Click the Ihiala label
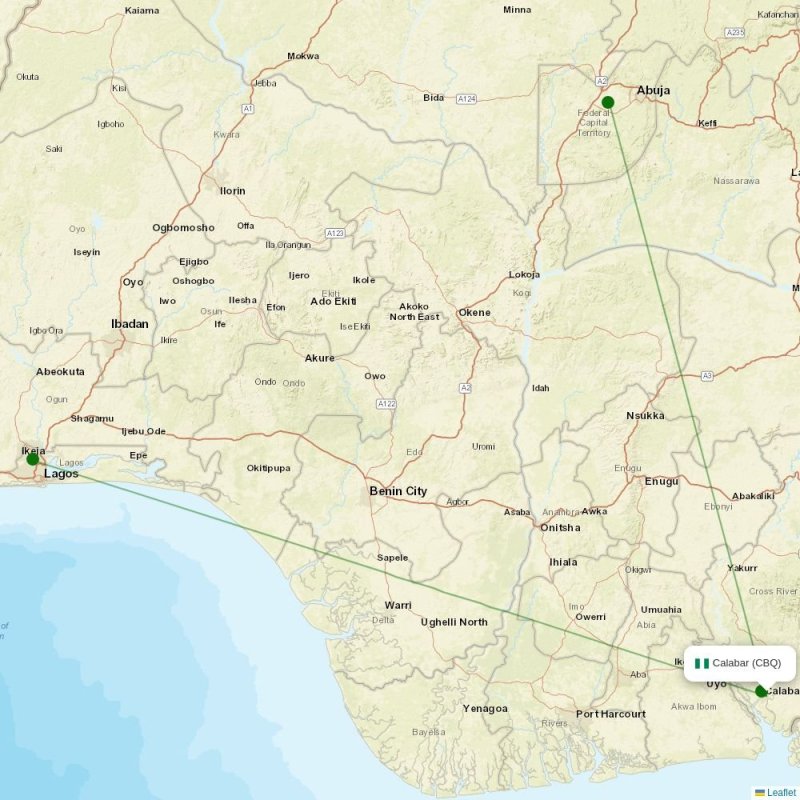This screenshot has width=800, height=800. coord(563,562)
